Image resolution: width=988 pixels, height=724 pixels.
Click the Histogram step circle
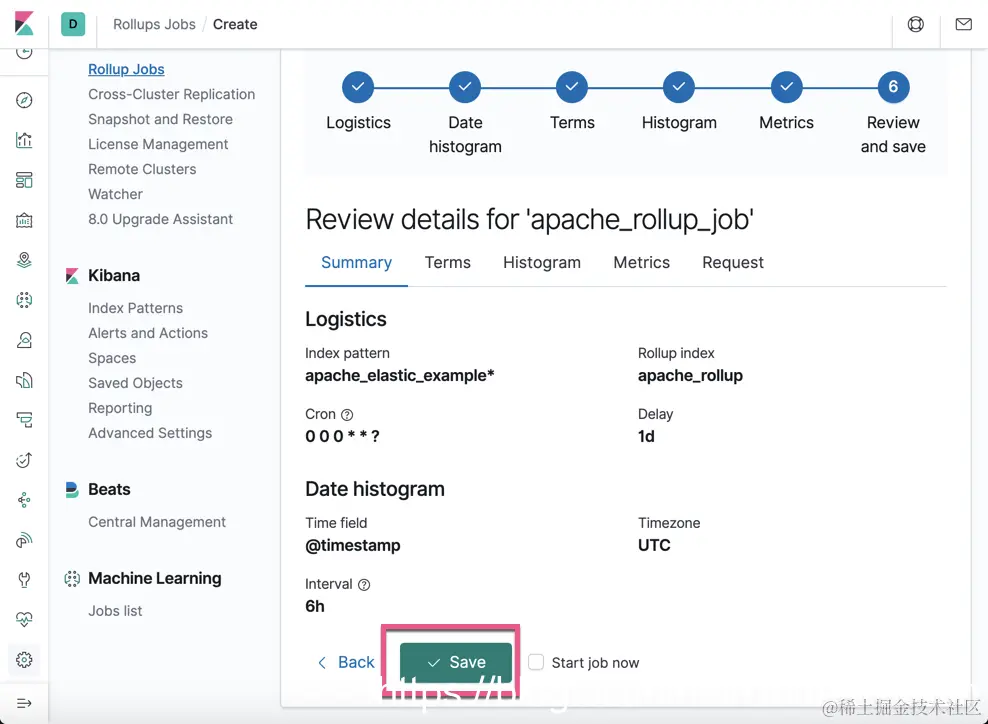679,87
